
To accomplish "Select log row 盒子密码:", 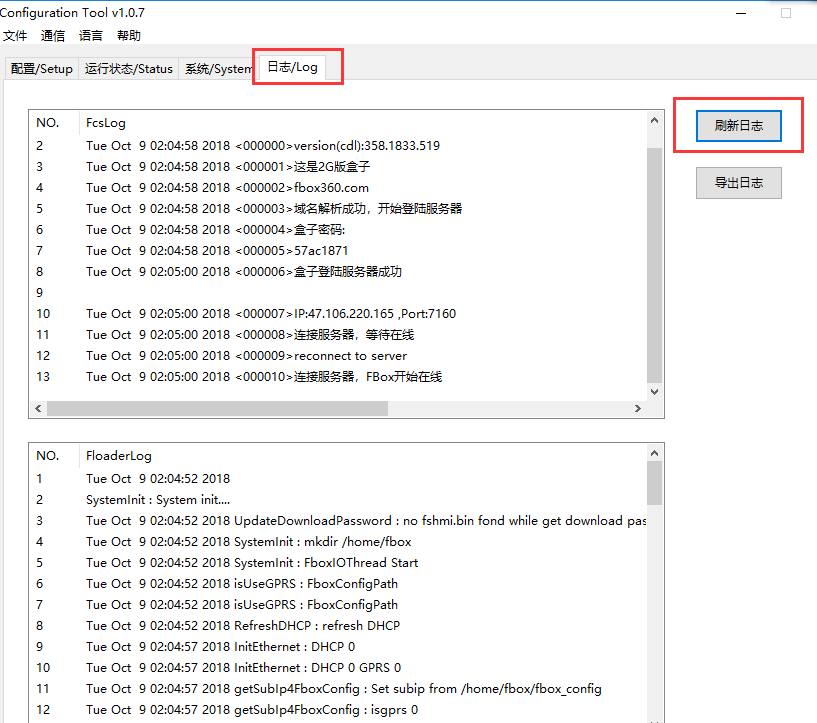I will click(338, 230).
